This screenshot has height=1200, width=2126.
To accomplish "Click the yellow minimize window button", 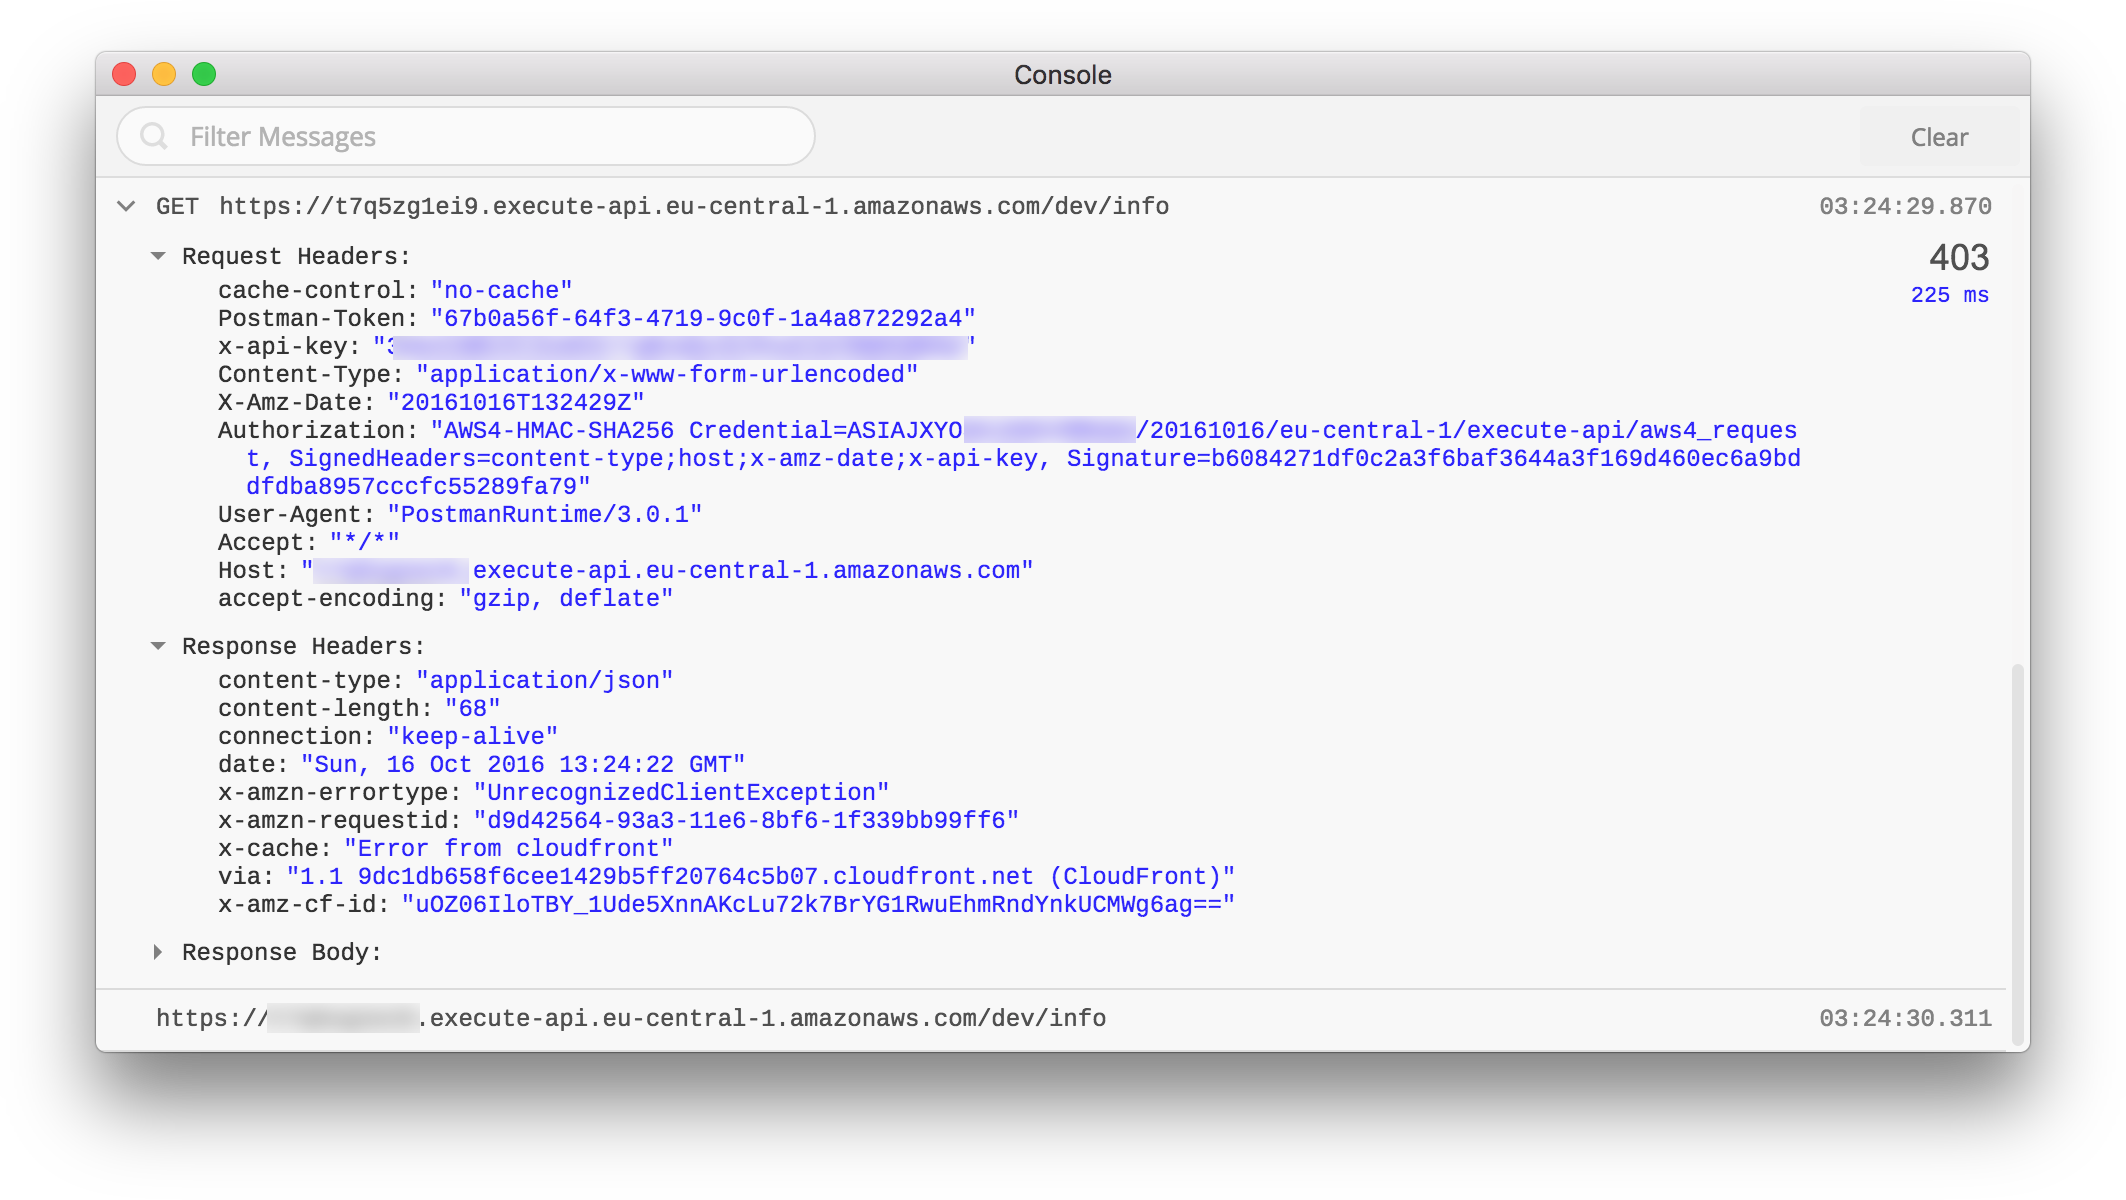I will 164,74.
